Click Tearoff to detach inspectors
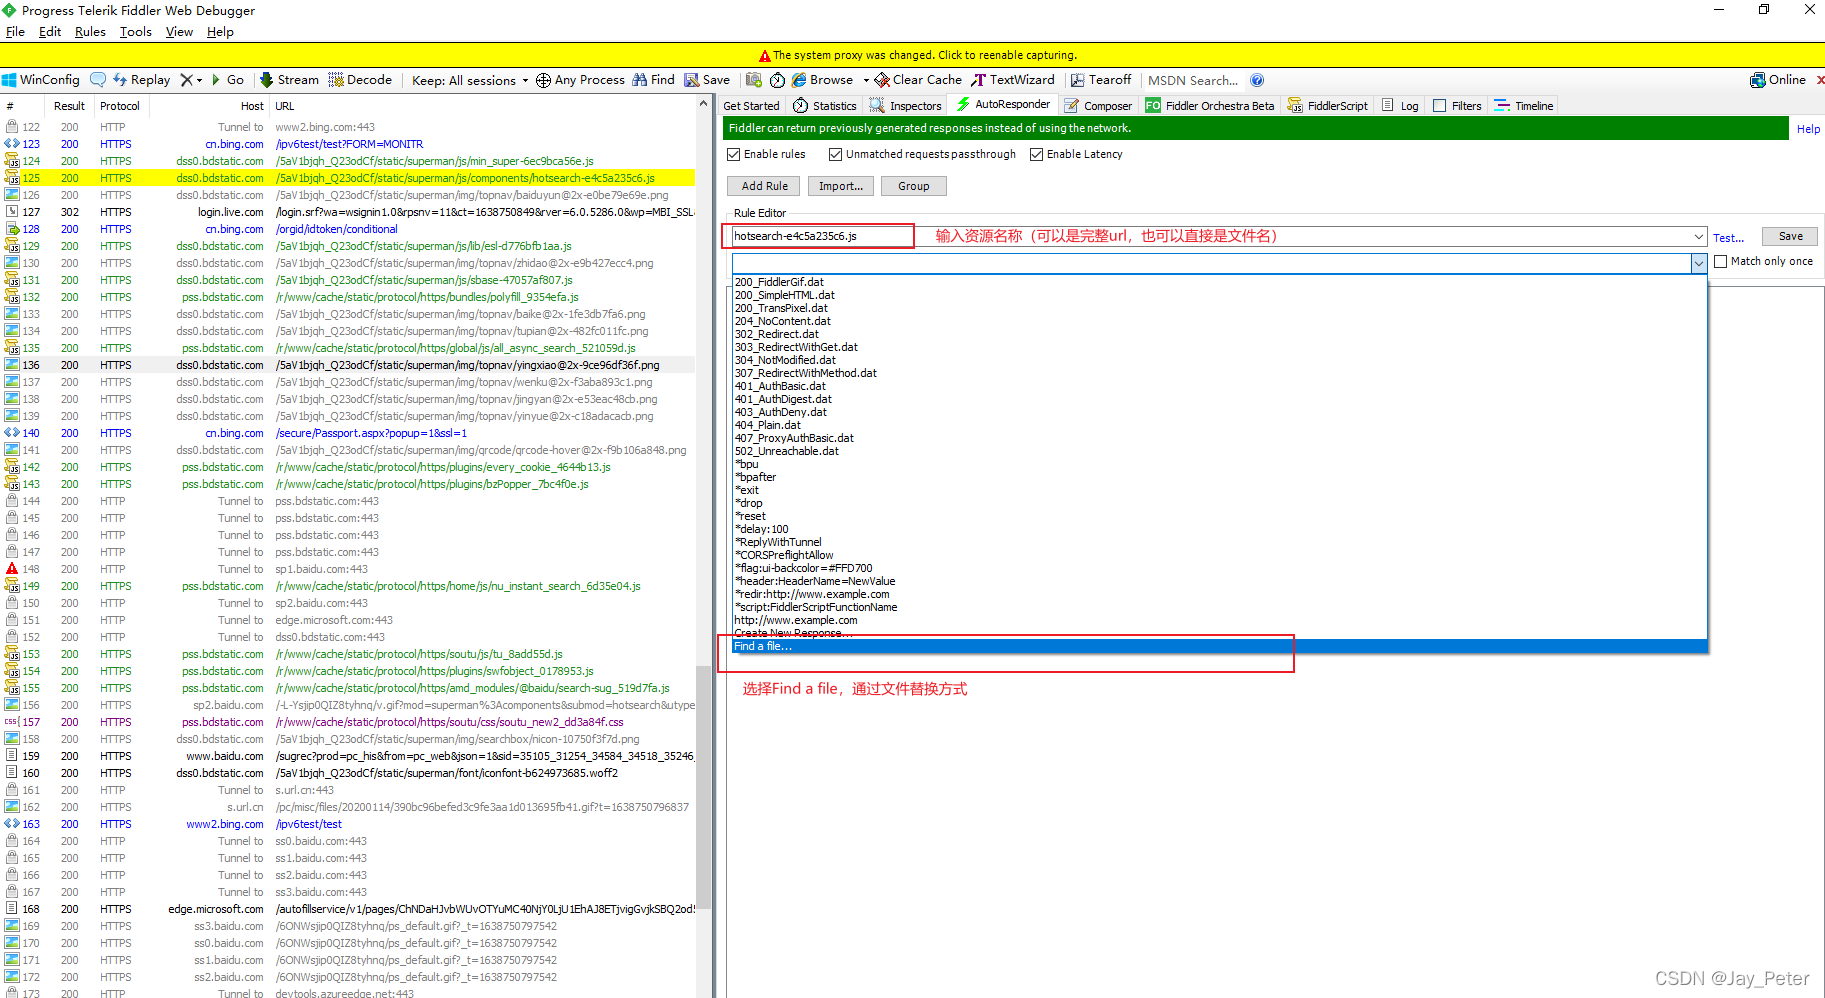Screen dimensions: 1825x998 [1101, 80]
